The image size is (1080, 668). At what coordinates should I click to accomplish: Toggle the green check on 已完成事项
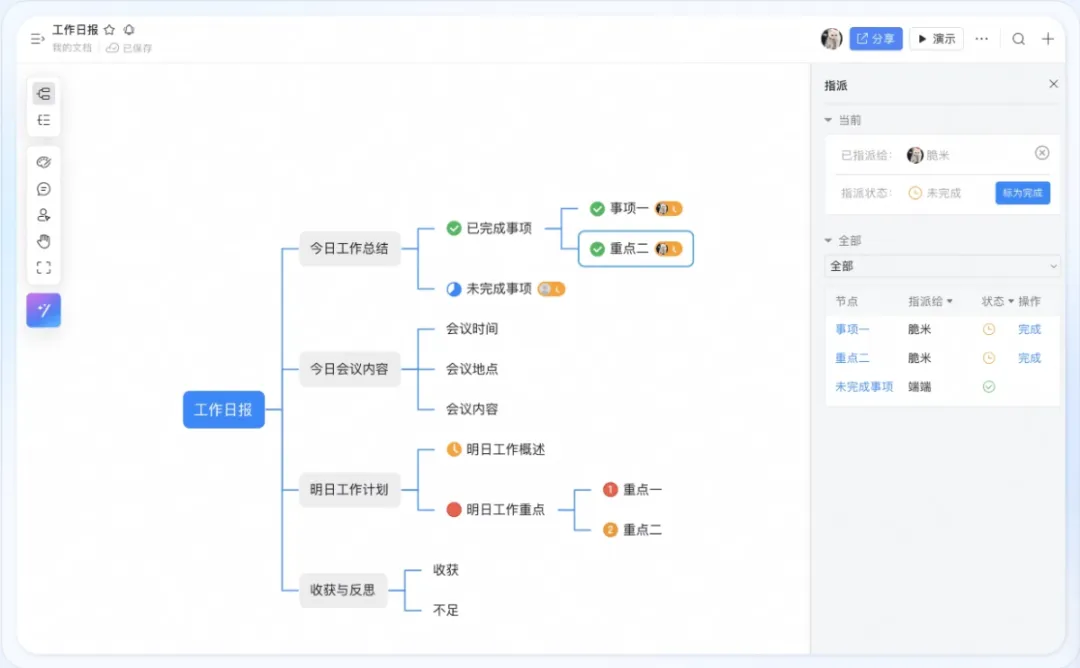point(453,228)
